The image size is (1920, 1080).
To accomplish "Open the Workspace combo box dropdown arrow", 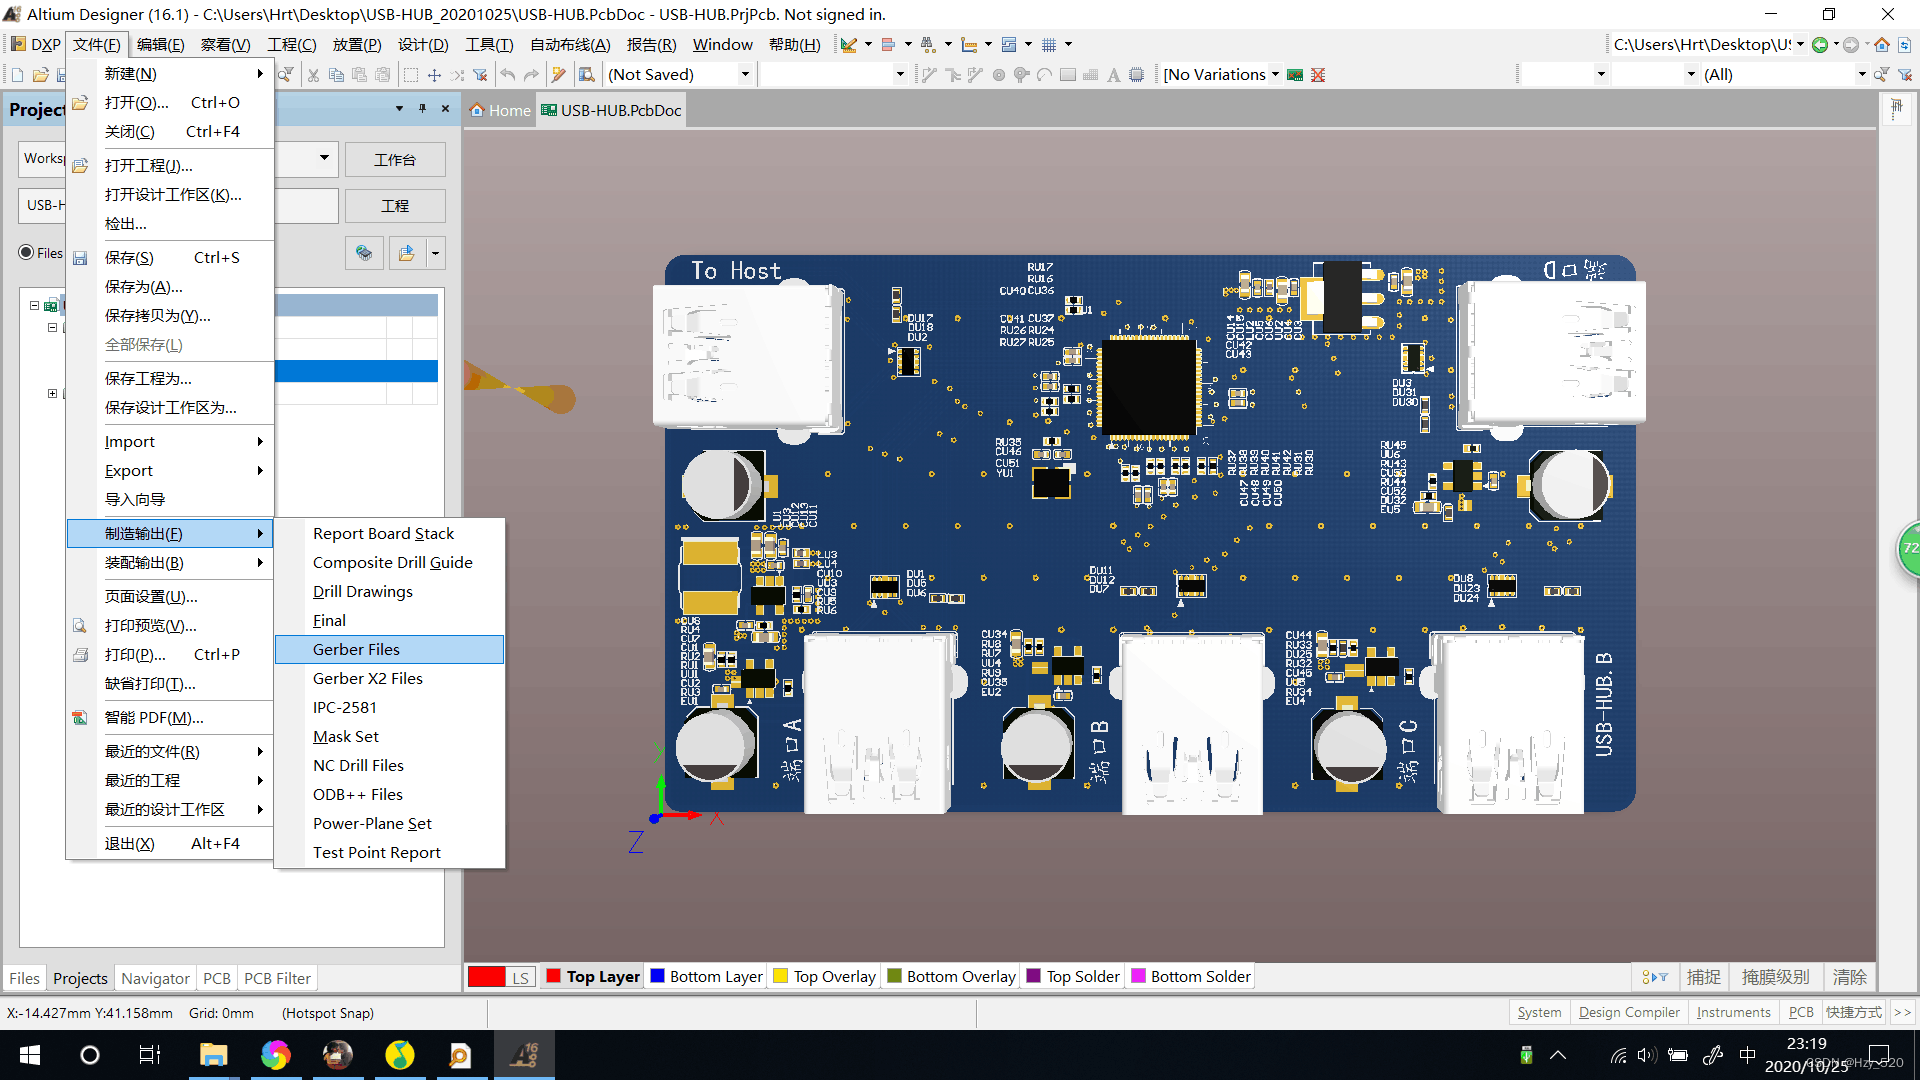I will tap(324, 158).
